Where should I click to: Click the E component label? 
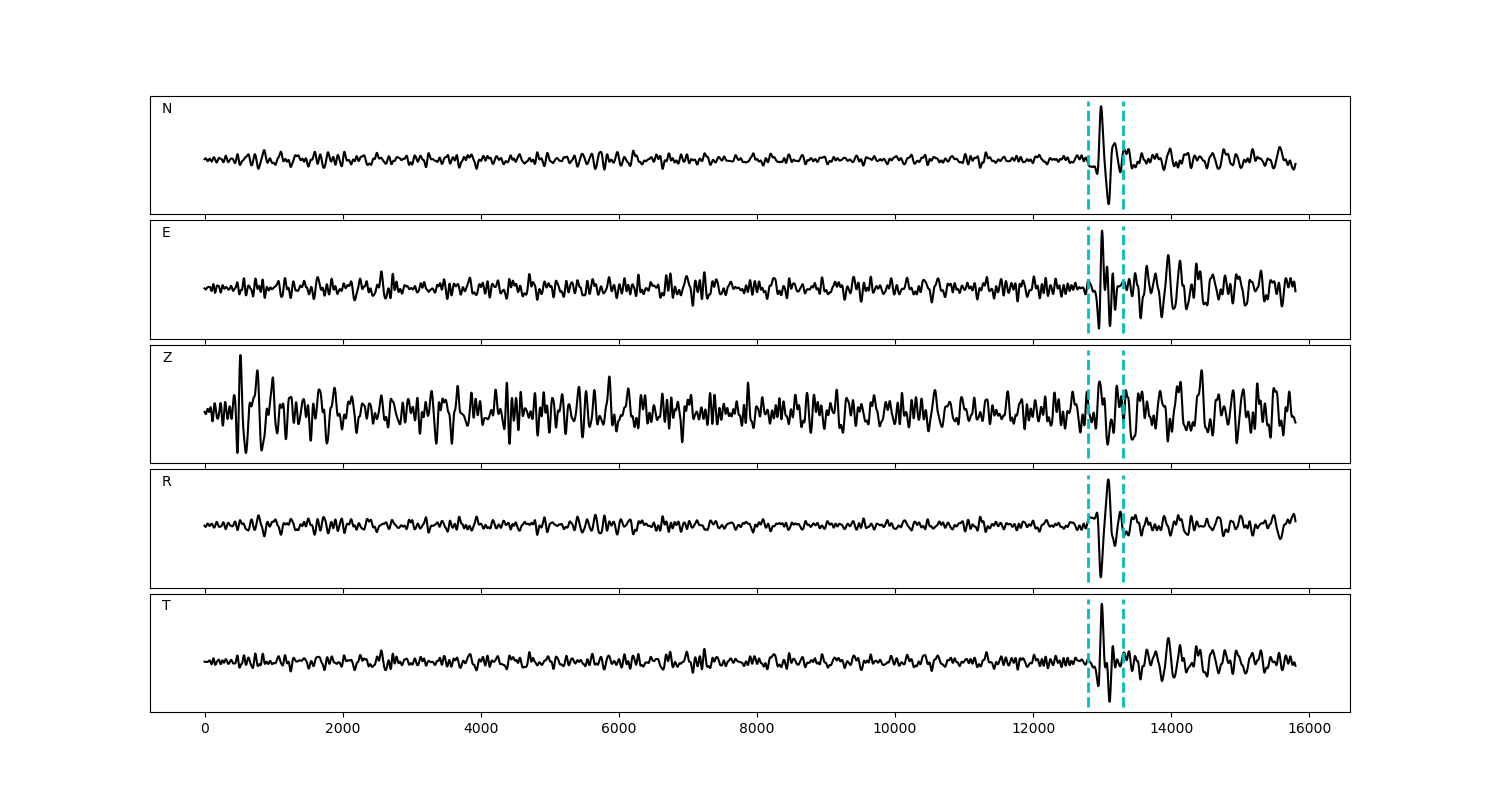pyautogui.click(x=166, y=233)
